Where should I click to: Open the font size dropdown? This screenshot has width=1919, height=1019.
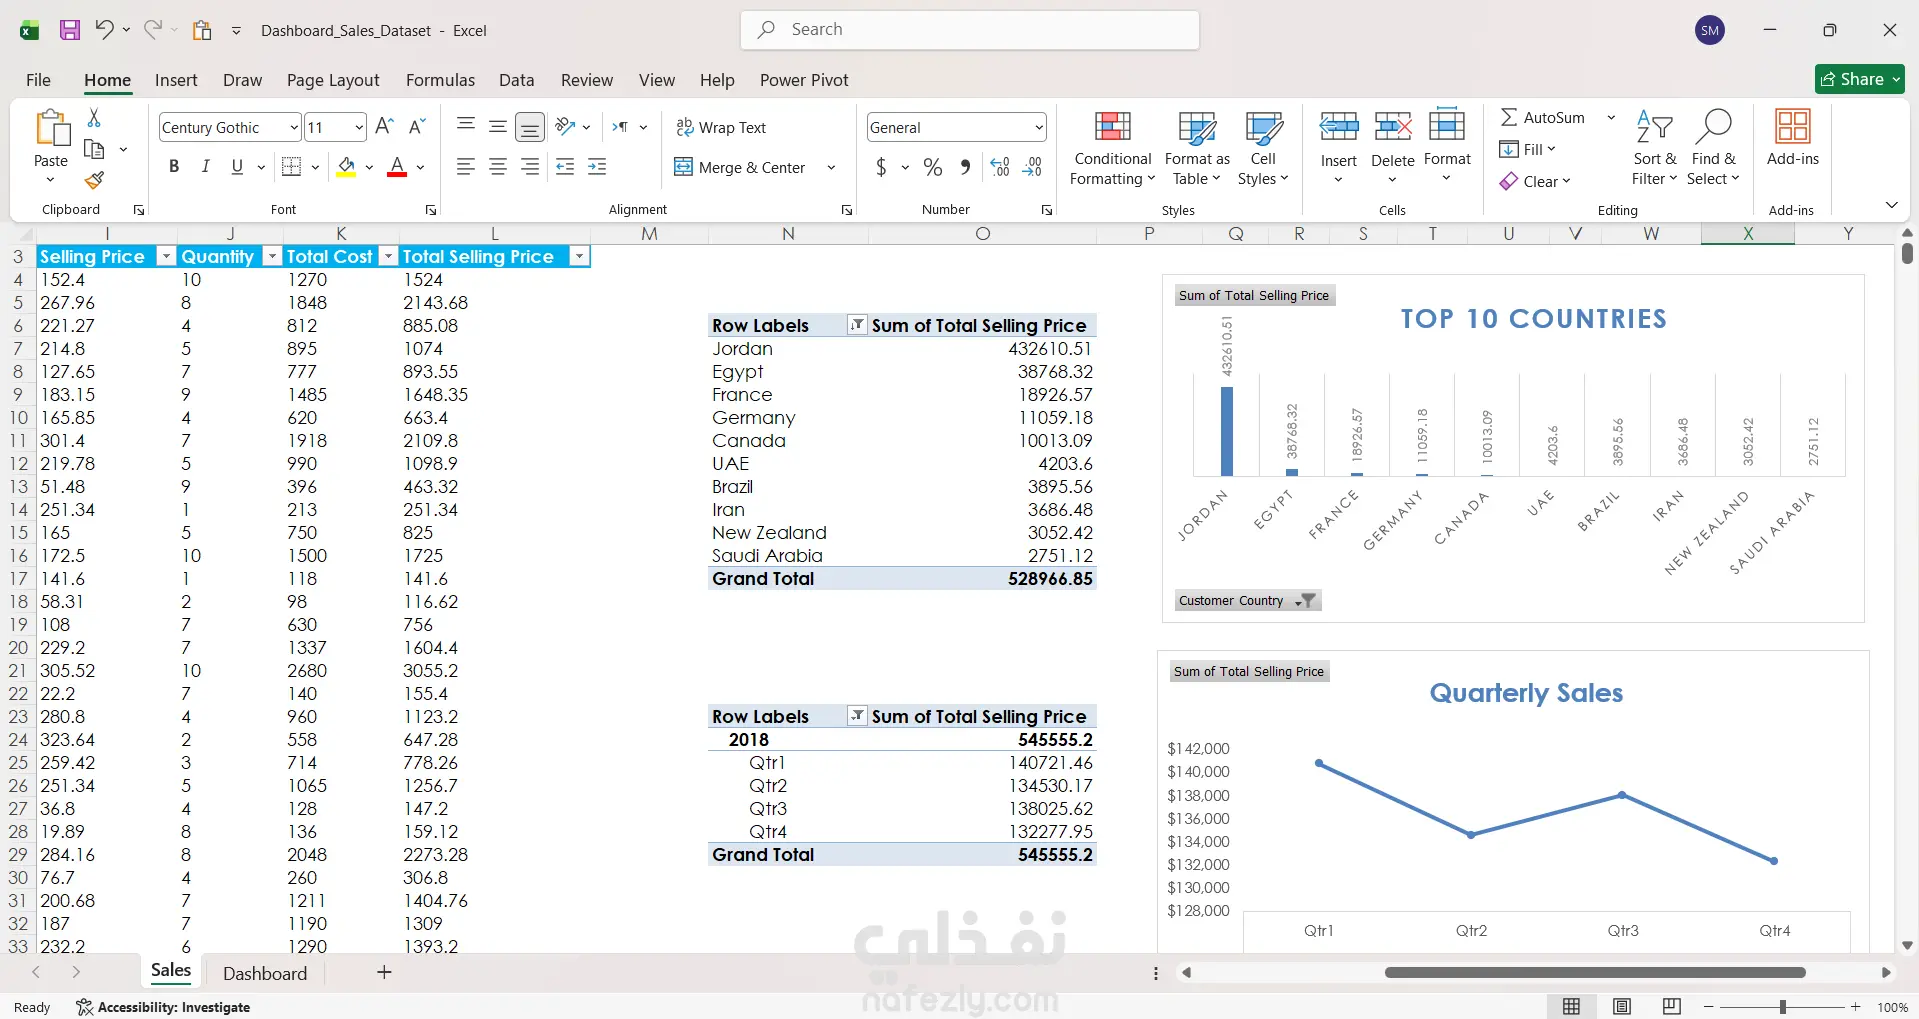pyautogui.click(x=359, y=127)
